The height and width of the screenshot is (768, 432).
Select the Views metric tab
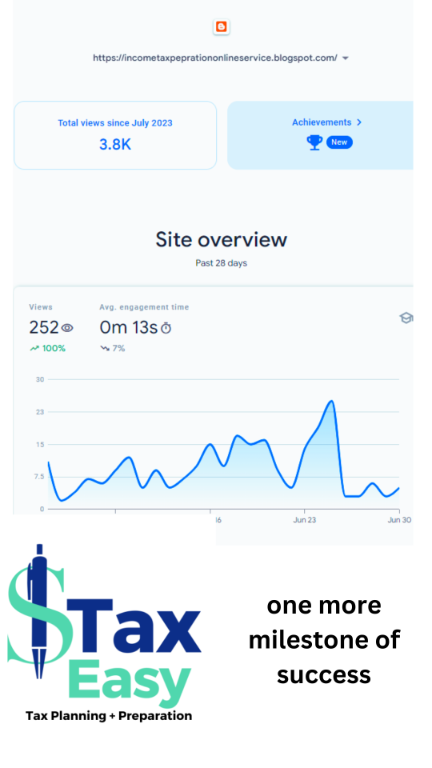coord(51,327)
